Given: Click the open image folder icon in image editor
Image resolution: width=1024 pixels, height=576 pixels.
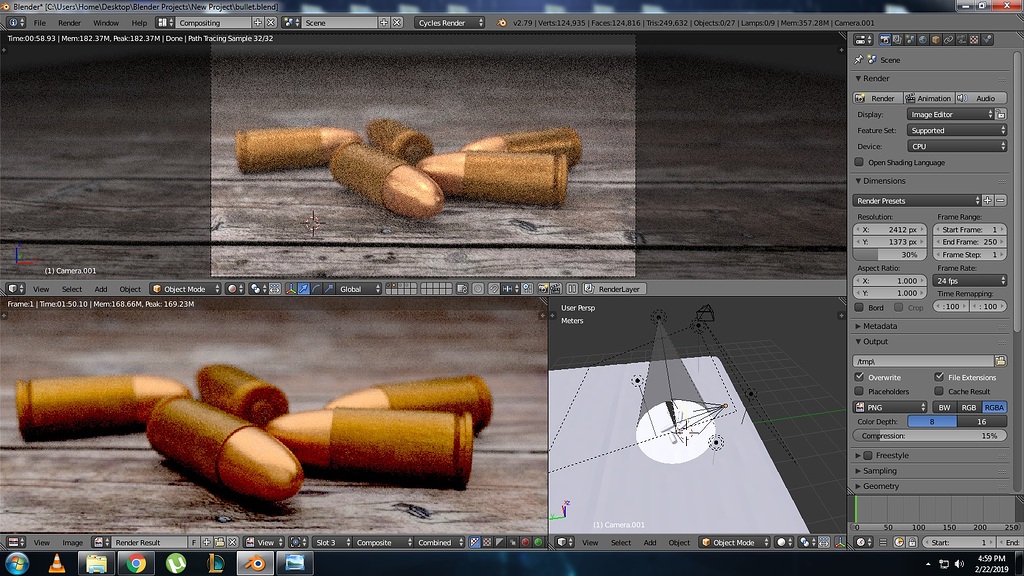Looking at the screenshot, I should click(x=219, y=542).
